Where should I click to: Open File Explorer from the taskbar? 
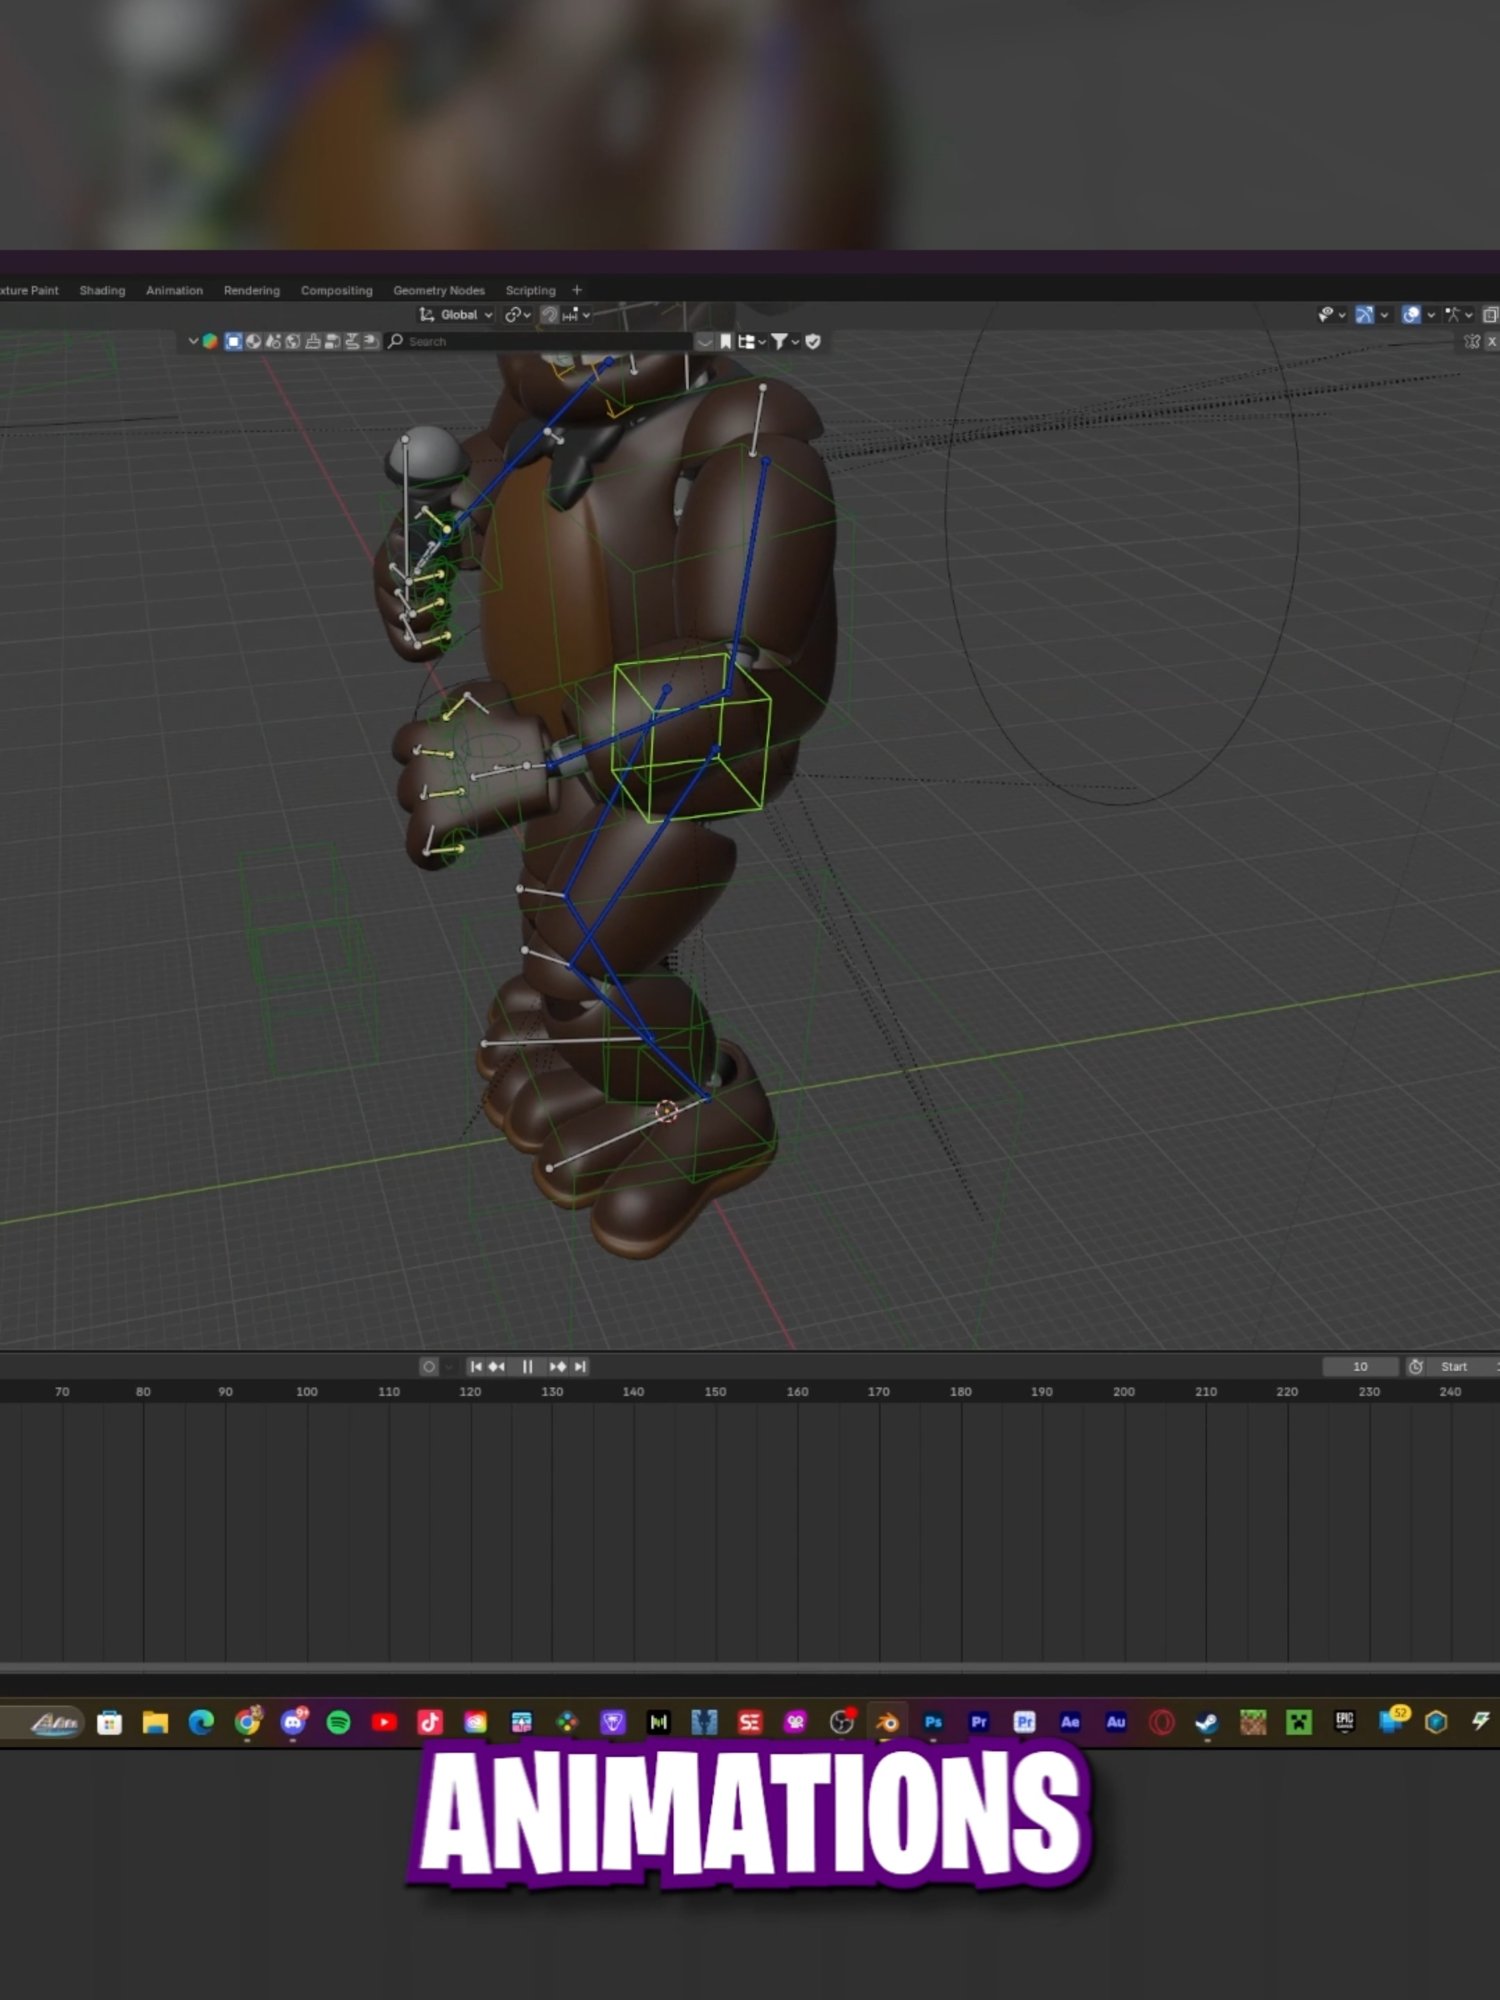click(x=155, y=1722)
